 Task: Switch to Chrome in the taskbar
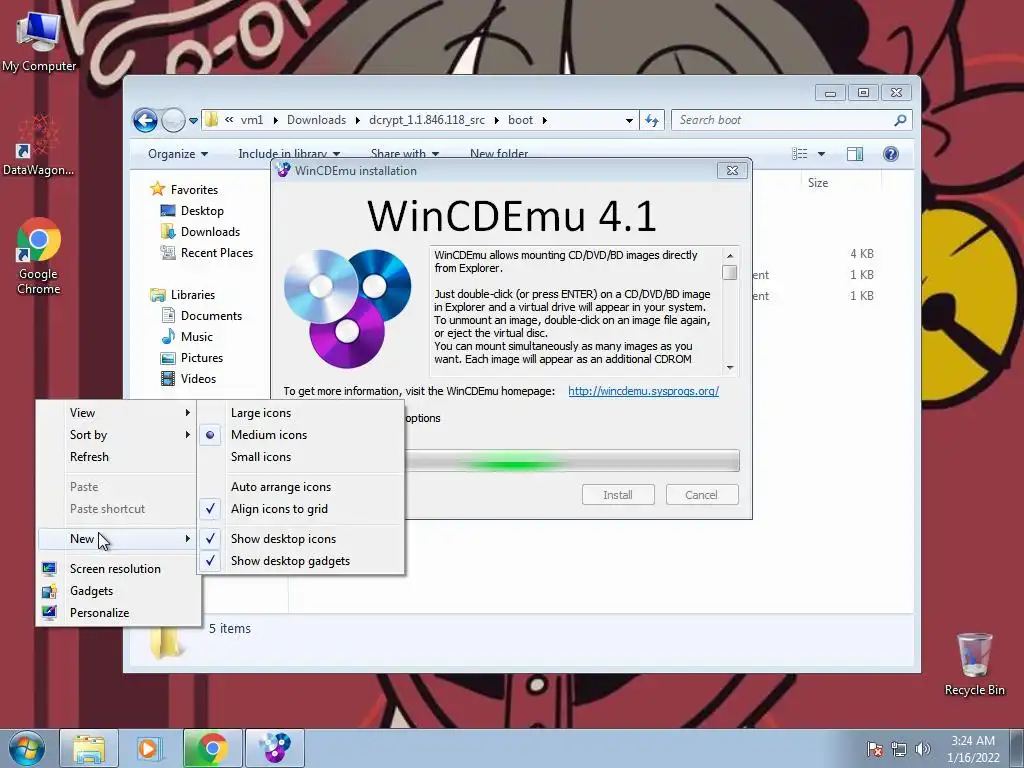tap(212, 748)
